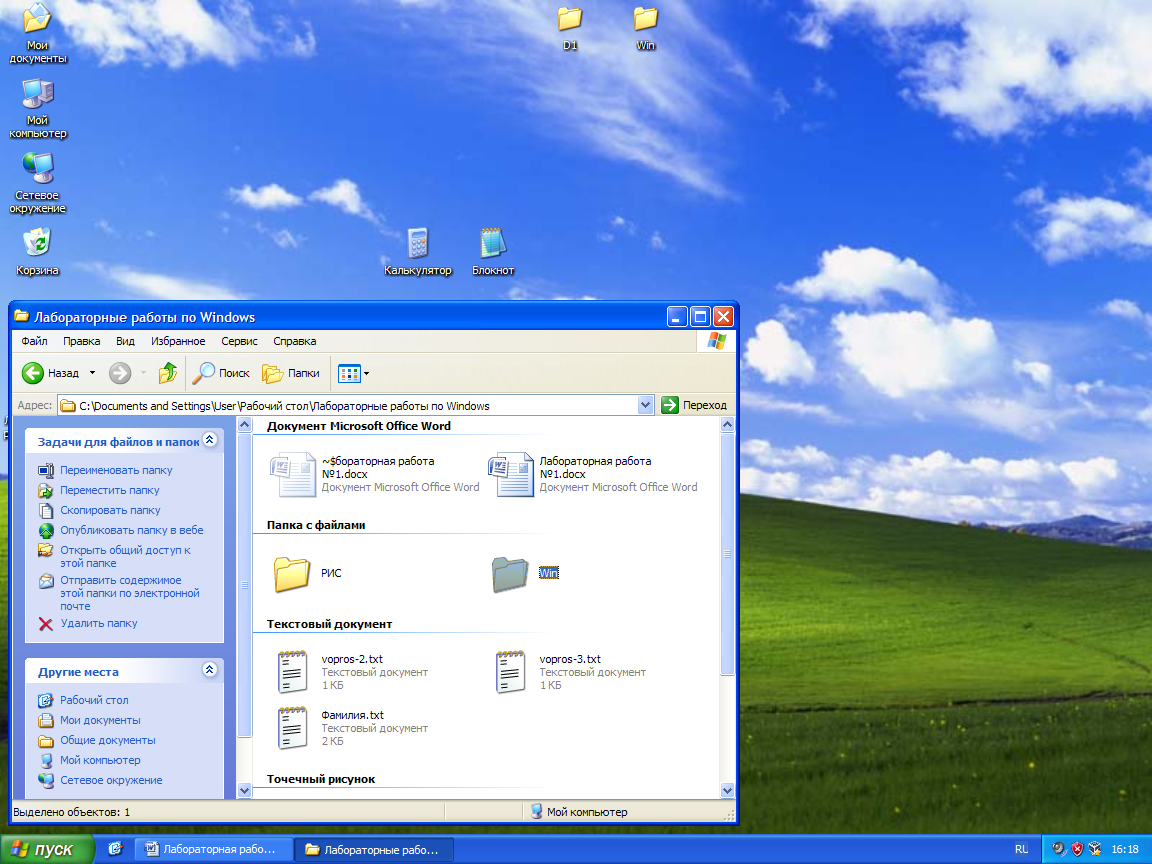Select vopros-2.txt file
This screenshot has width=1152, height=864.
(352, 672)
